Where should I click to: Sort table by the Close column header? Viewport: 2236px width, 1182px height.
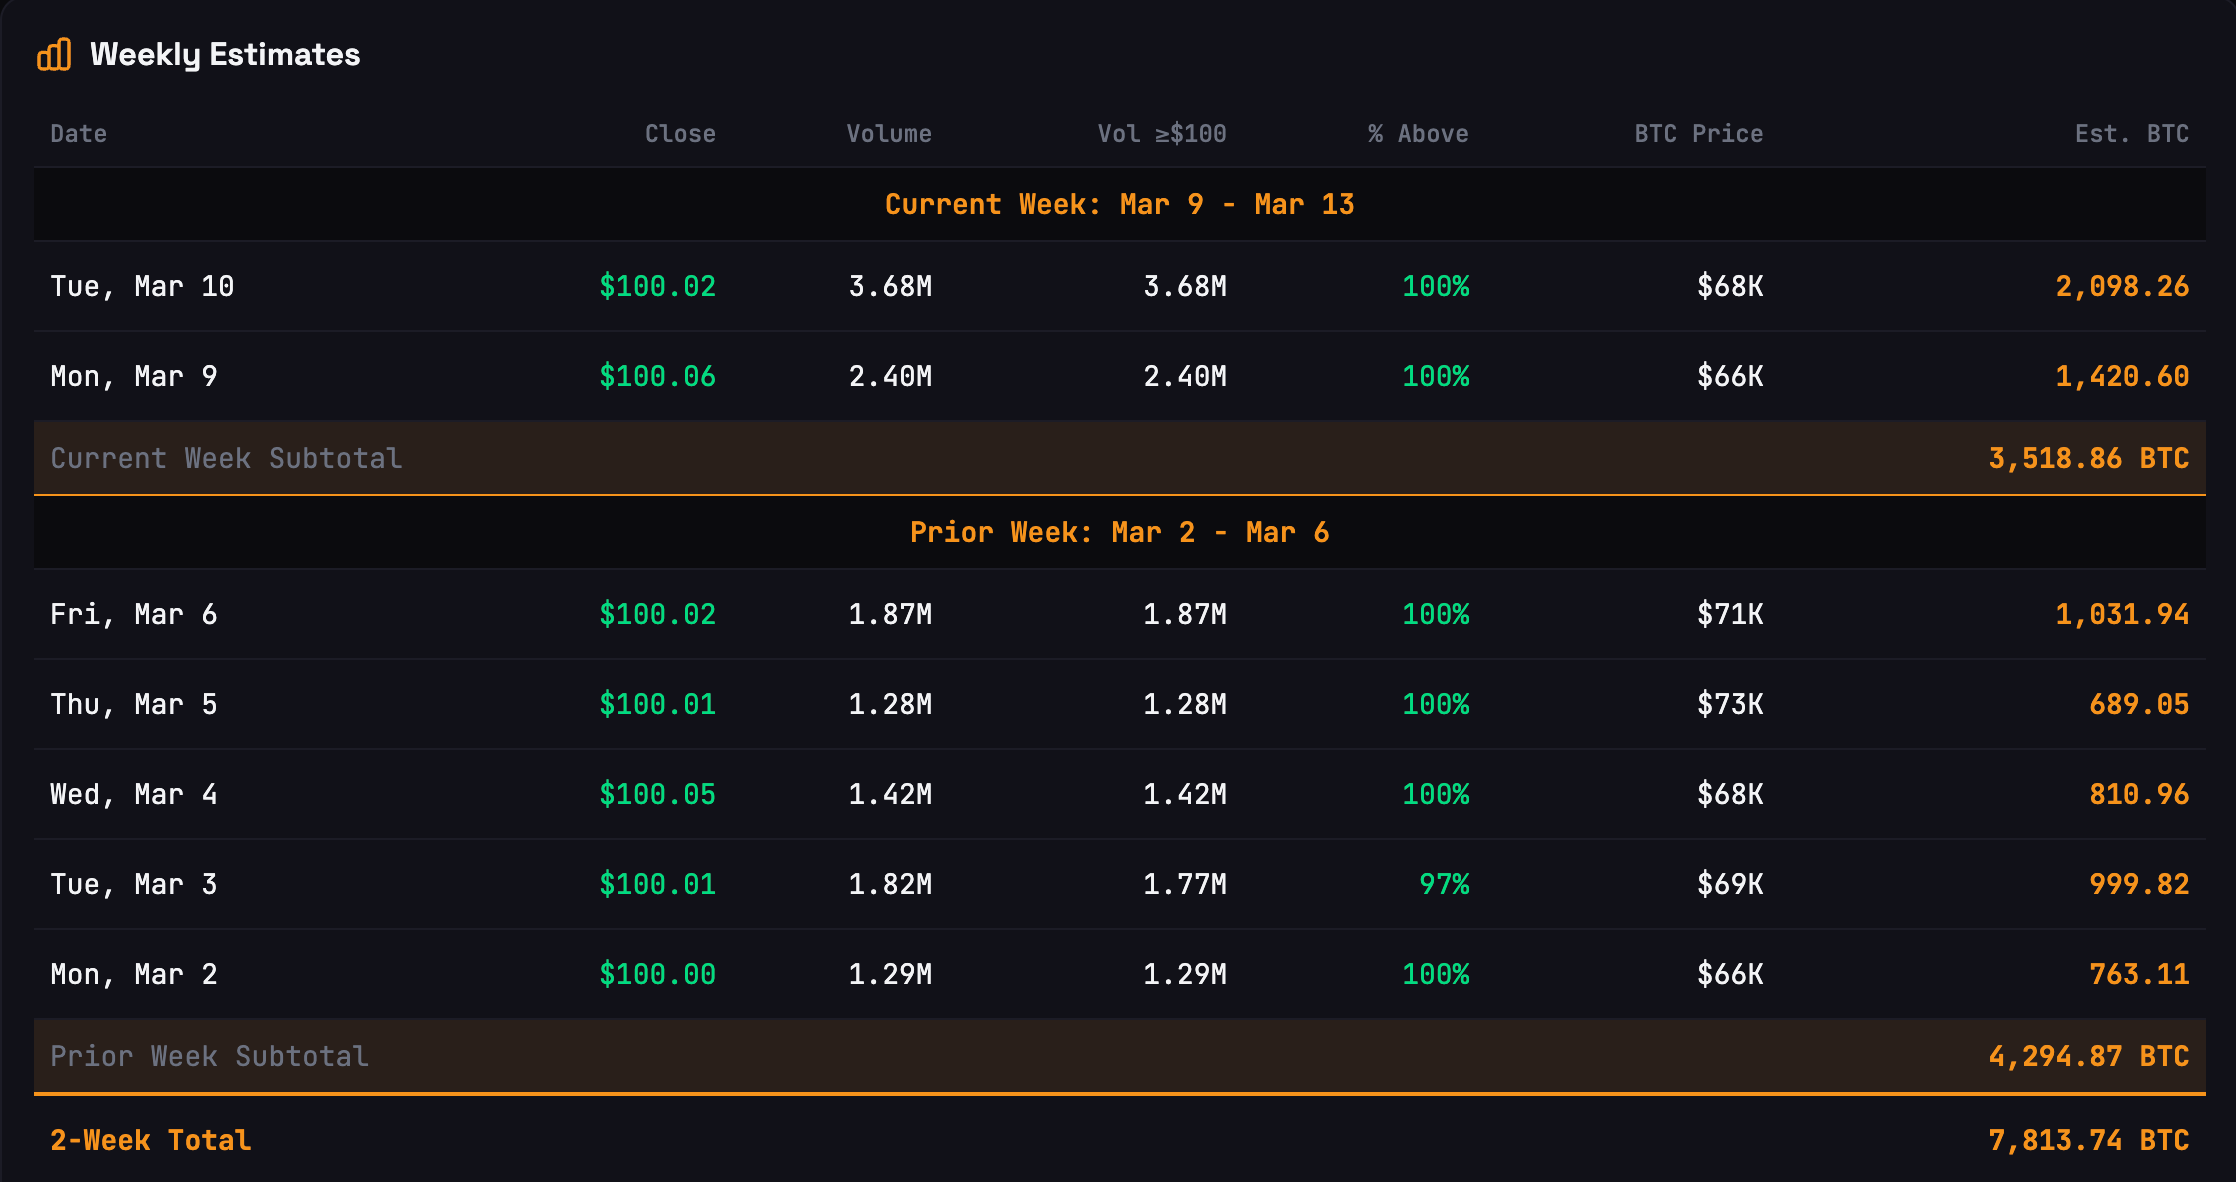click(x=680, y=133)
